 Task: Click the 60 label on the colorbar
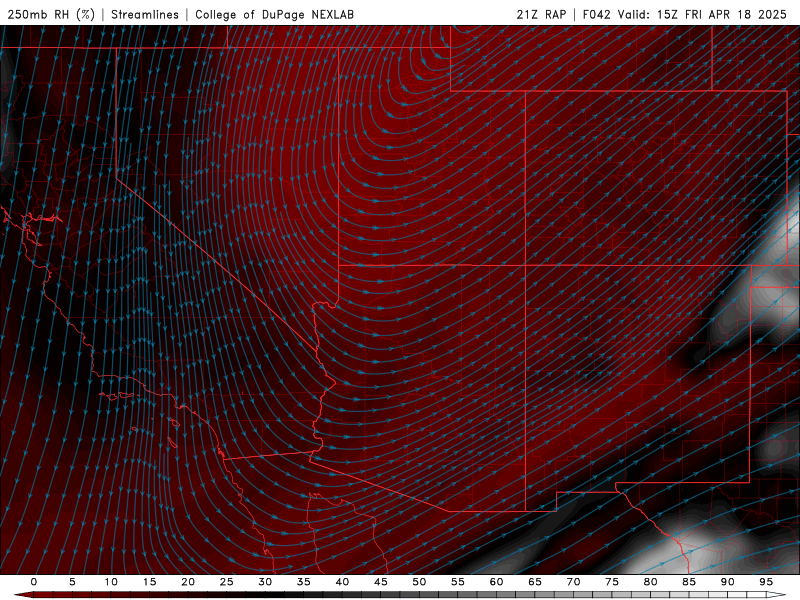496,582
